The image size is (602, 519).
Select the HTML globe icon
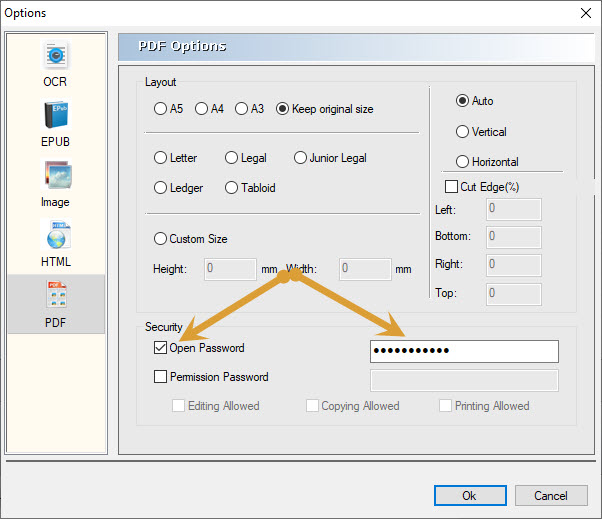(x=56, y=235)
